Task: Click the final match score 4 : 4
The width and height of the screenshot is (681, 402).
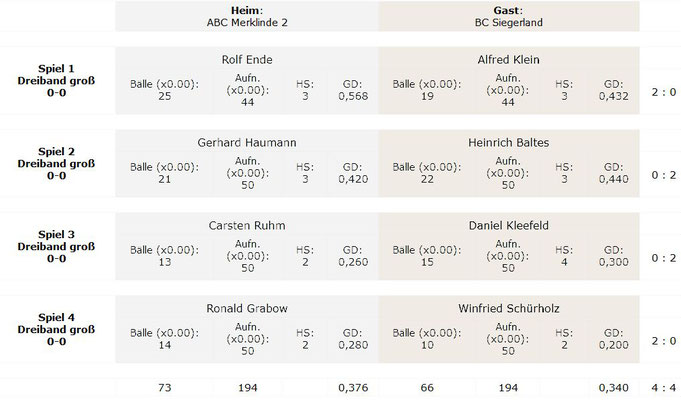Action: 664,387
